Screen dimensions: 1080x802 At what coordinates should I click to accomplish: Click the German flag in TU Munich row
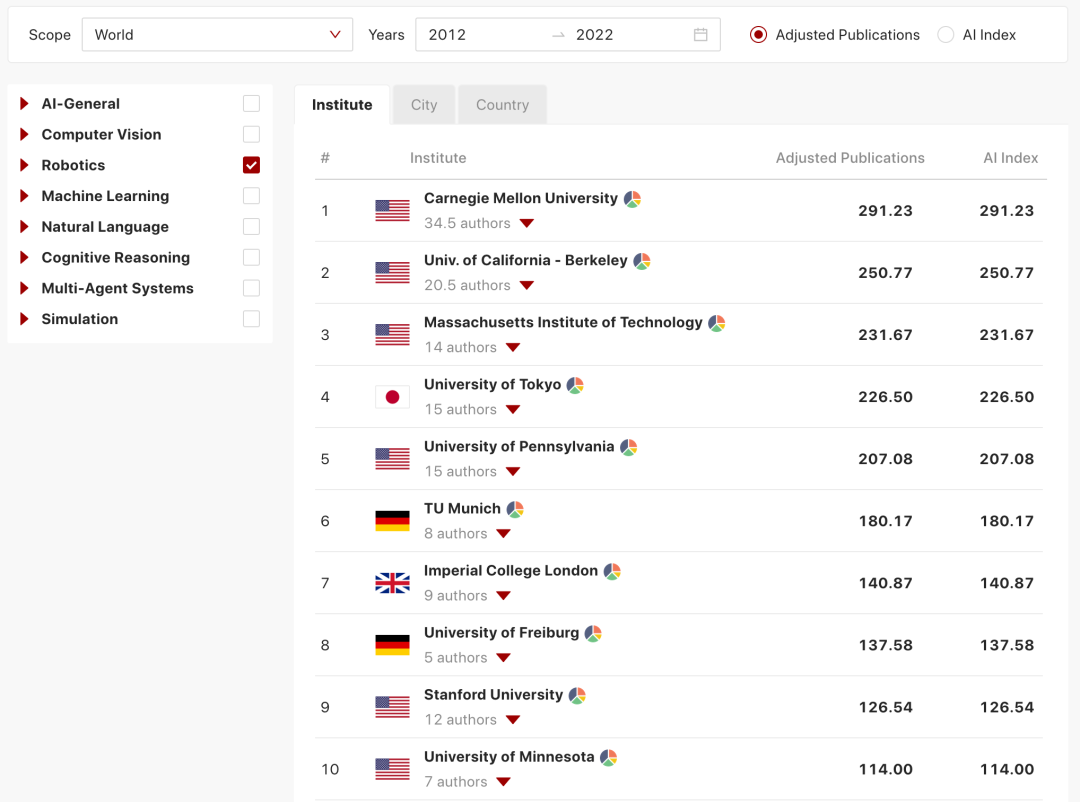click(393, 521)
